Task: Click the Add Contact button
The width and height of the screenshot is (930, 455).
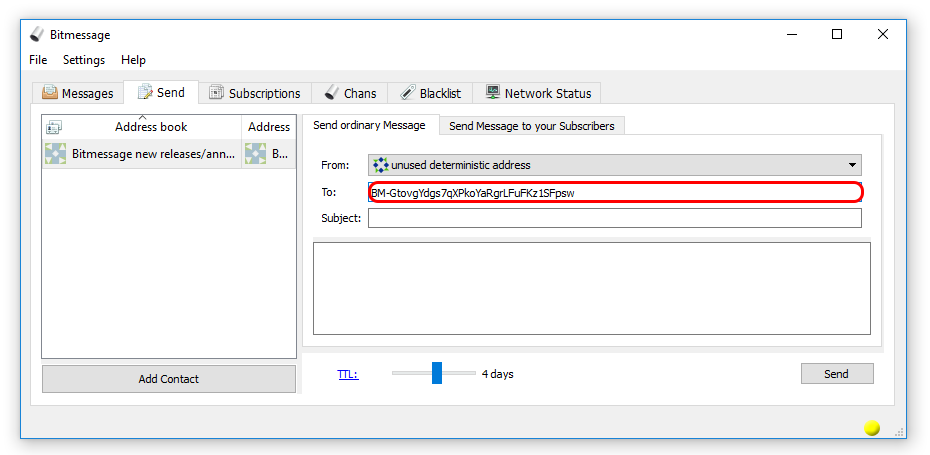Action: (168, 378)
